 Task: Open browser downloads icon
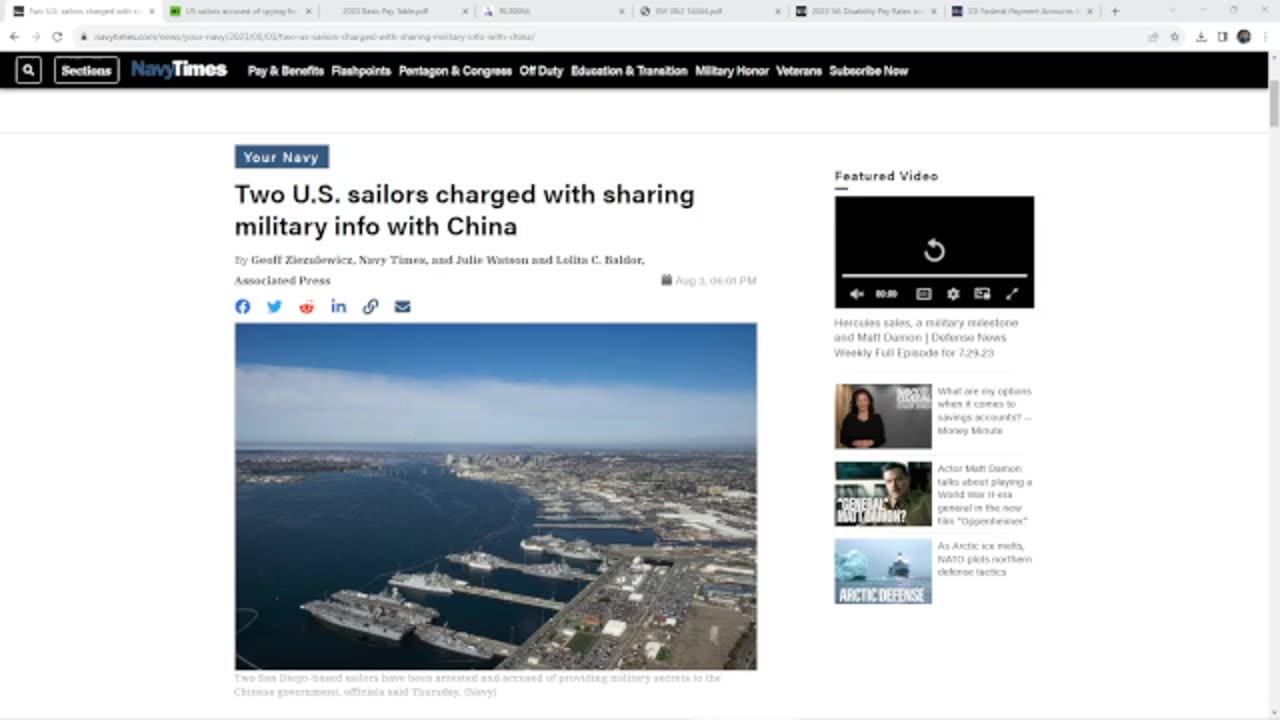point(1201,36)
